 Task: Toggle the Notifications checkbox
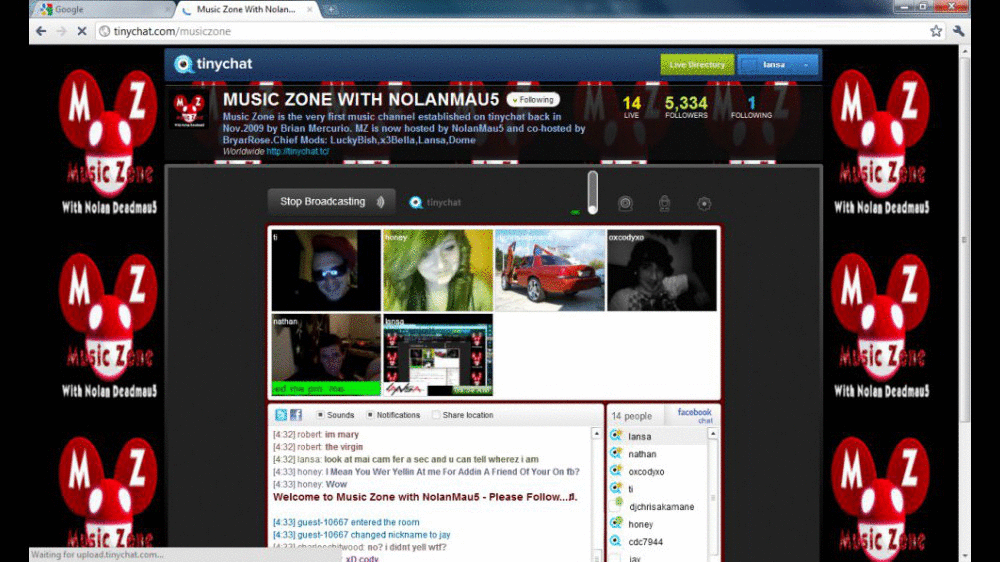370,415
